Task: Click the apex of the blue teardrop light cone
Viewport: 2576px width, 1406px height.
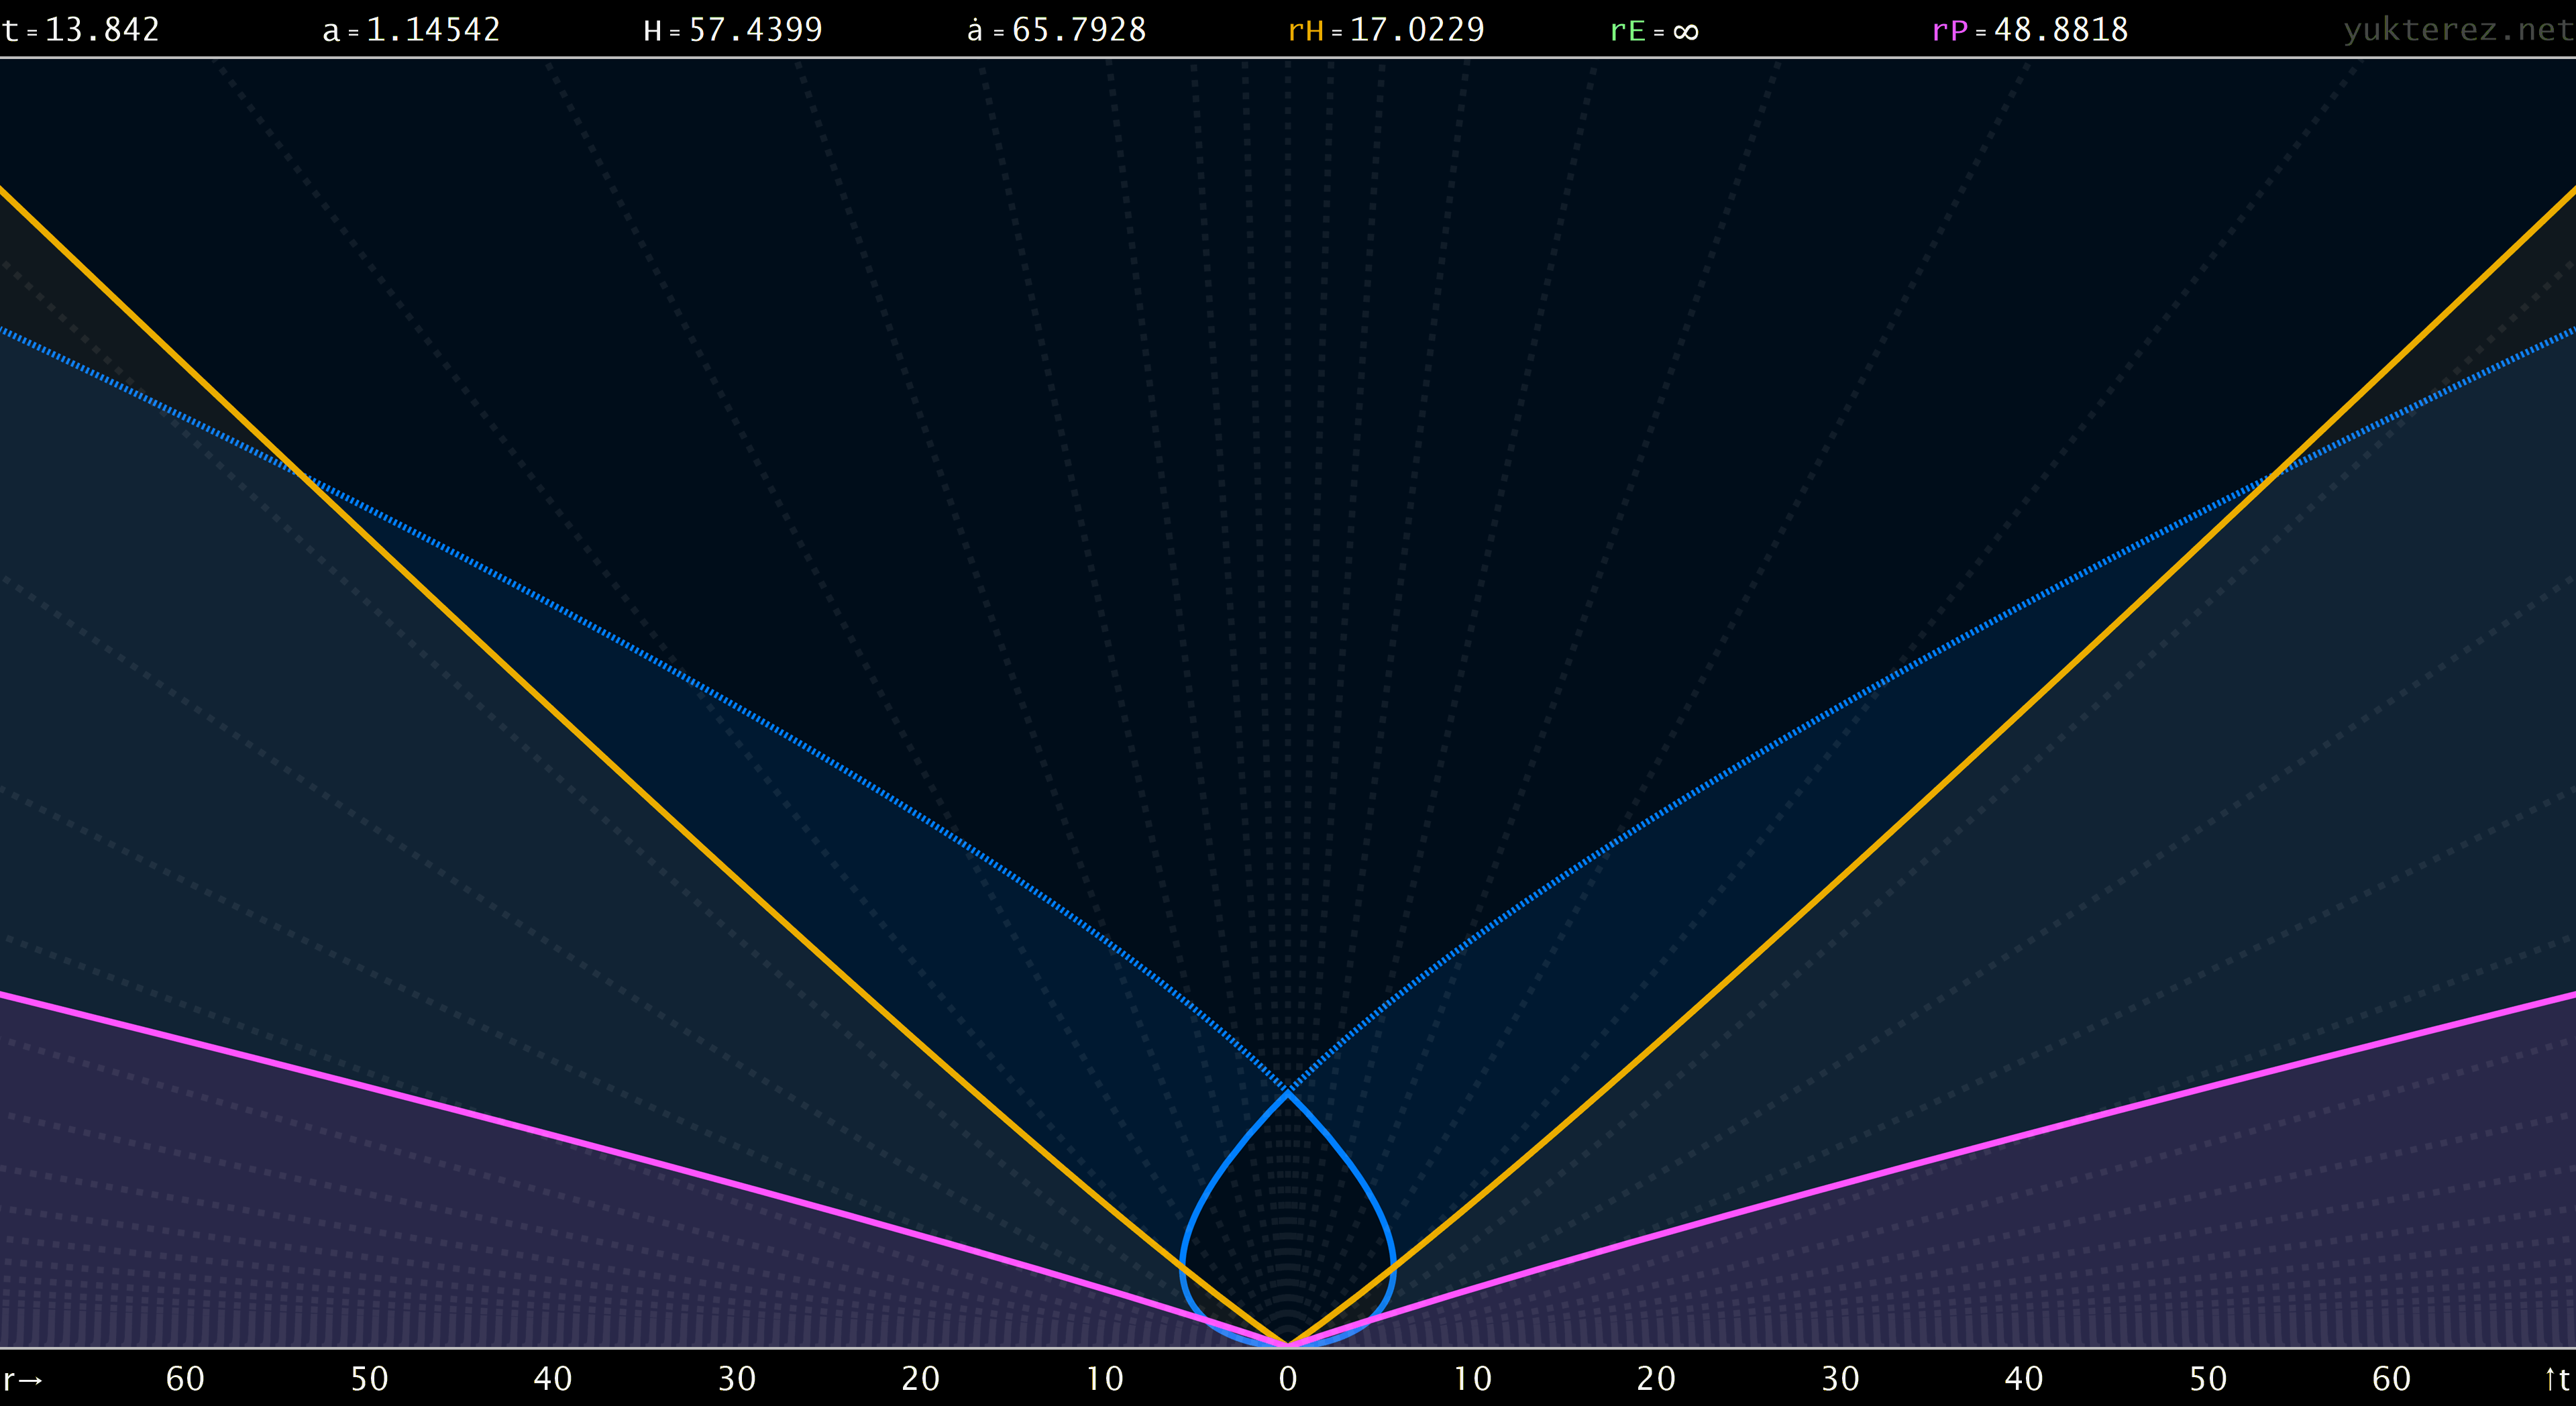Action: tap(1288, 1093)
